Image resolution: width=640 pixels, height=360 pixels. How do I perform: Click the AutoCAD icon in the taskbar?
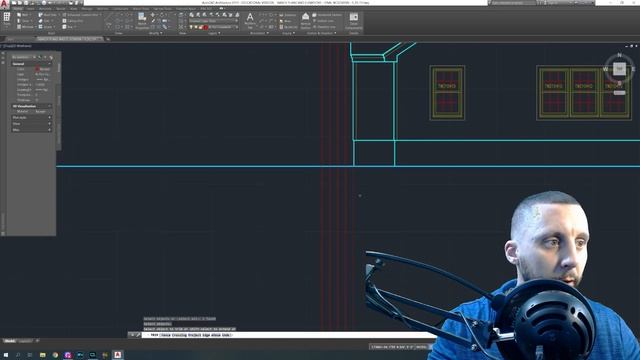(x=118, y=355)
